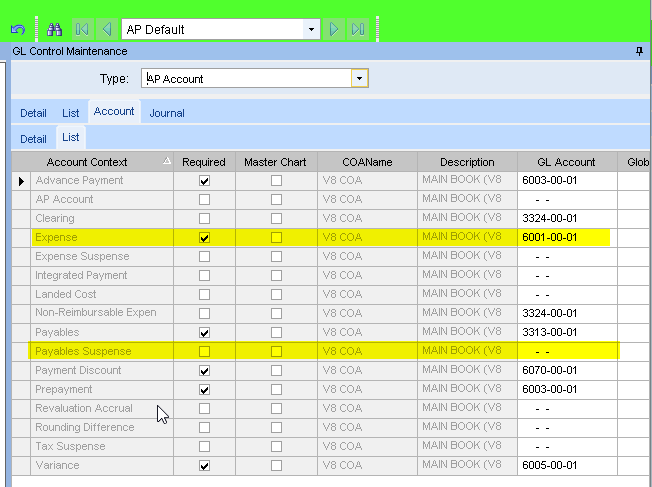Click the Expense Suspense context cell
The width and height of the screenshot is (652, 487).
click(102, 257)
